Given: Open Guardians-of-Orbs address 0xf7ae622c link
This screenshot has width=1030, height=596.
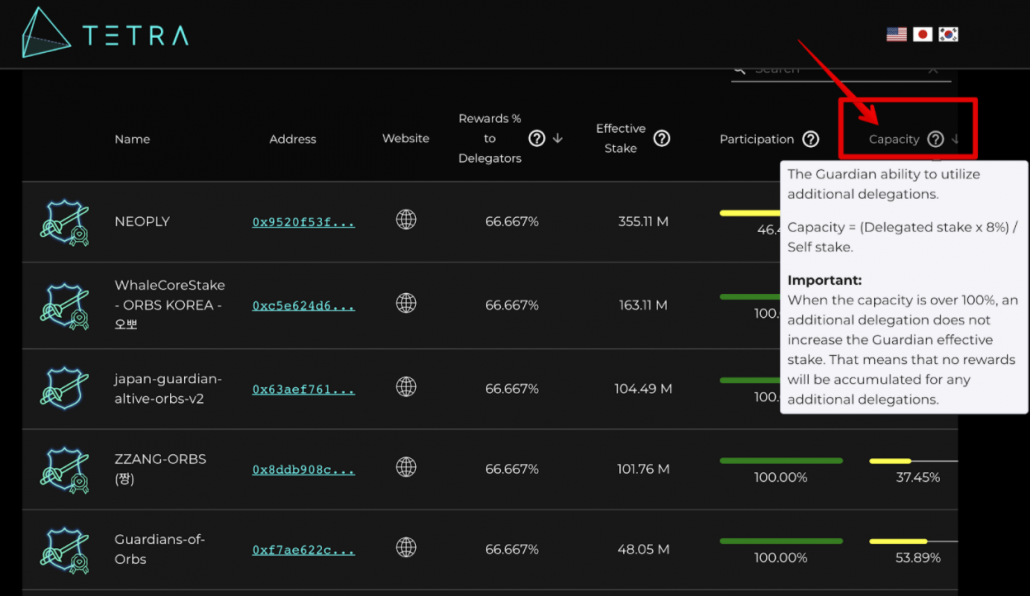Looking at the screenshot, I should click(x=303, y=550).
